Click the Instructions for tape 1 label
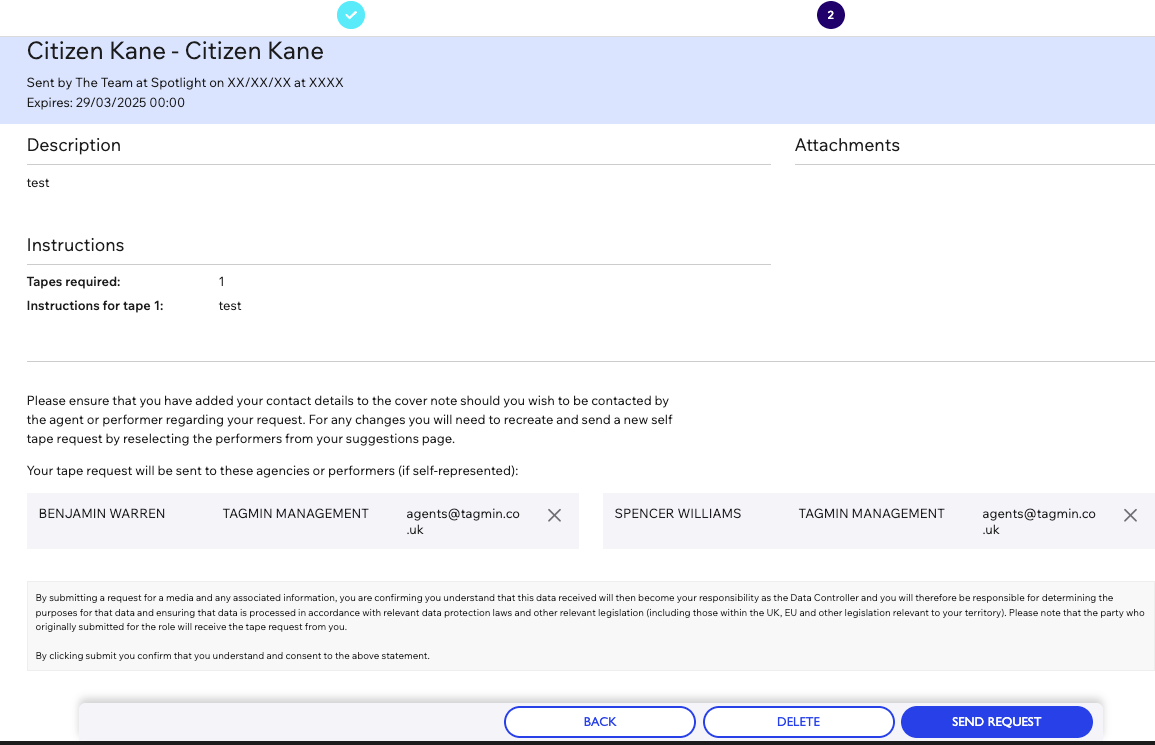 tap(95, 306)
